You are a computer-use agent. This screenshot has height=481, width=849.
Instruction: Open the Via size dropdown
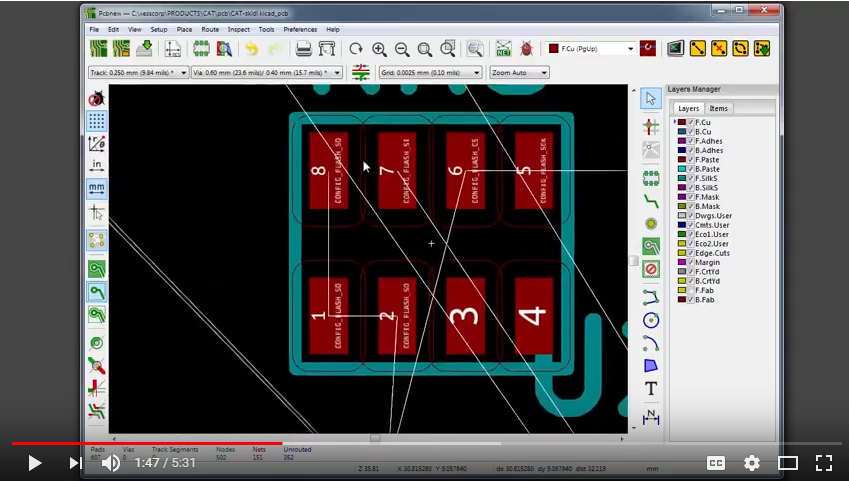267,73
